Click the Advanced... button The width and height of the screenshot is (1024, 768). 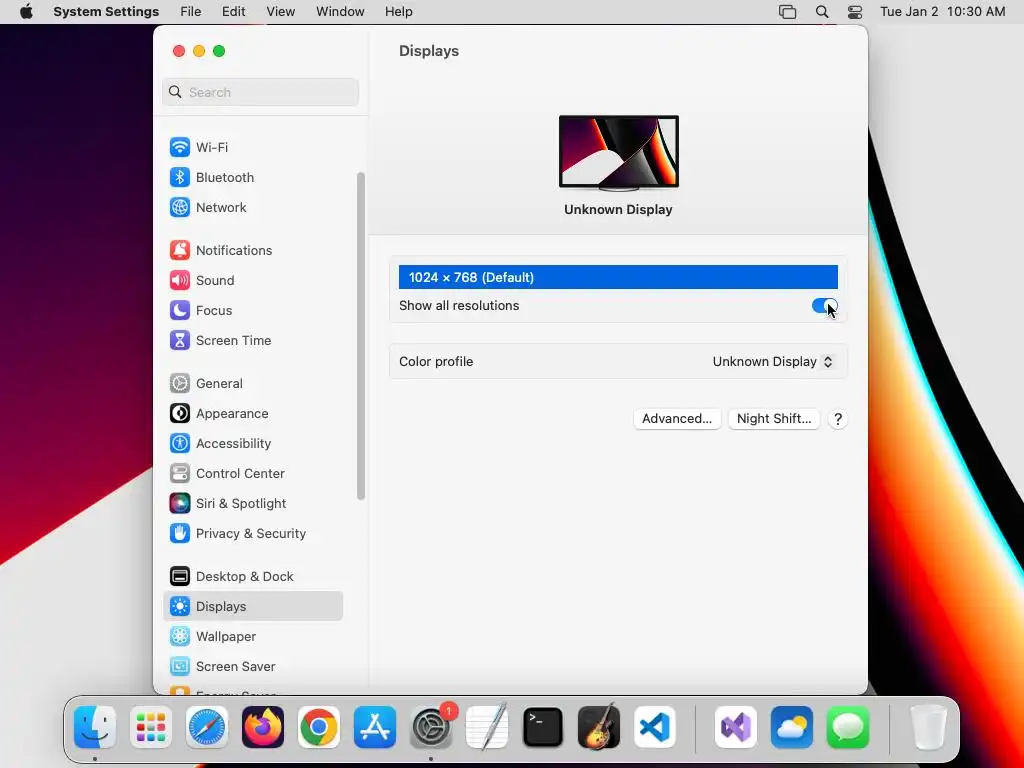pyautogui.click(x=677, y=419)
